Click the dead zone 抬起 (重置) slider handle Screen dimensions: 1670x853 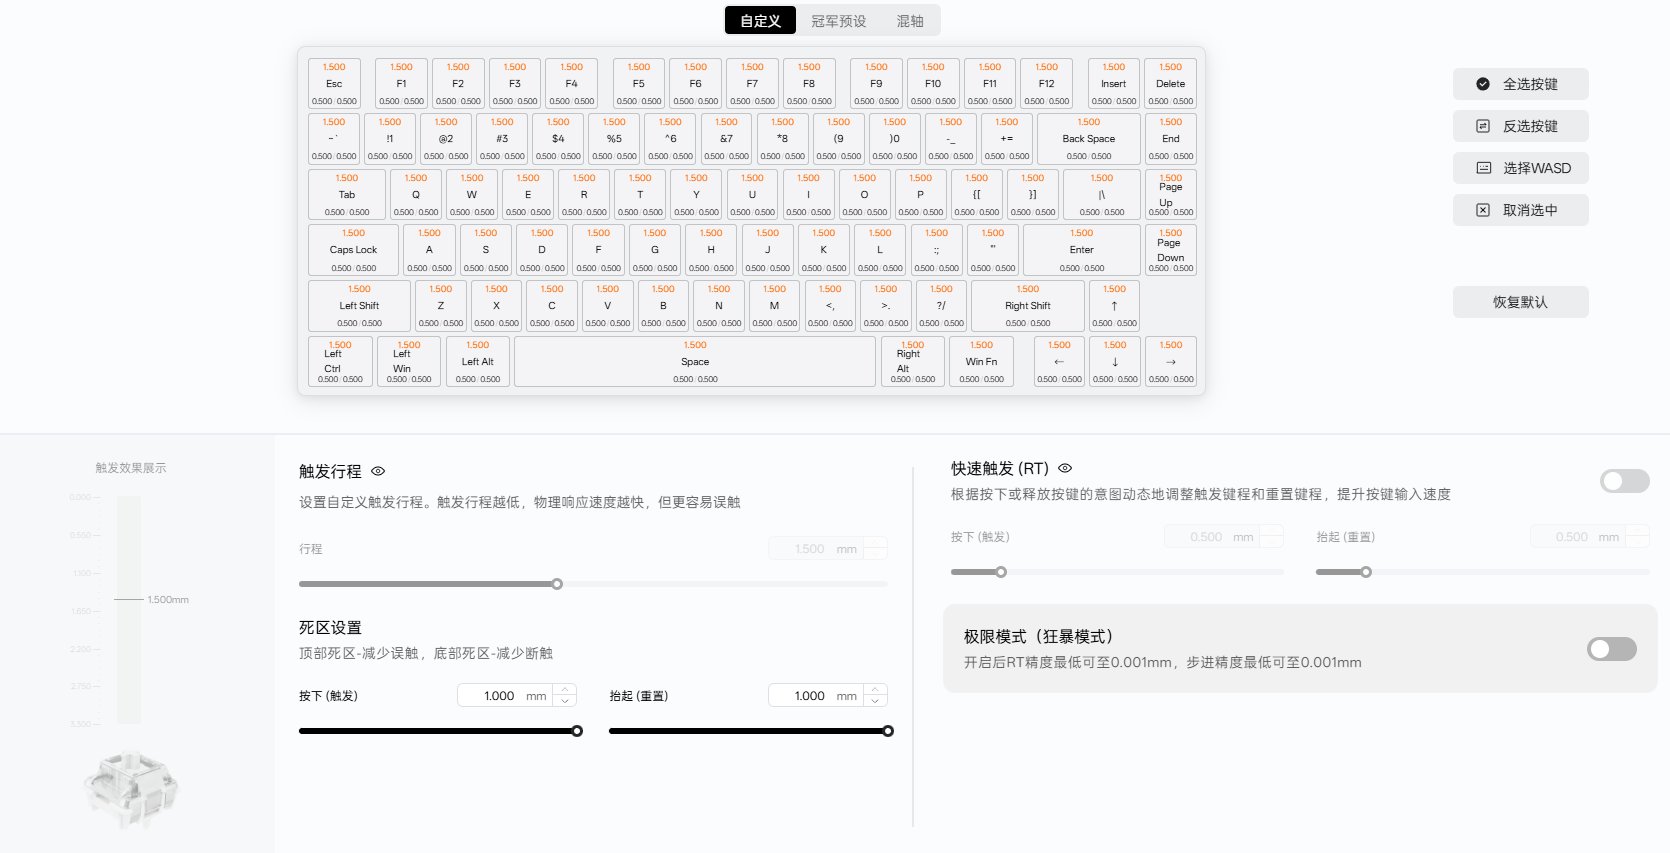click(888, 731)
